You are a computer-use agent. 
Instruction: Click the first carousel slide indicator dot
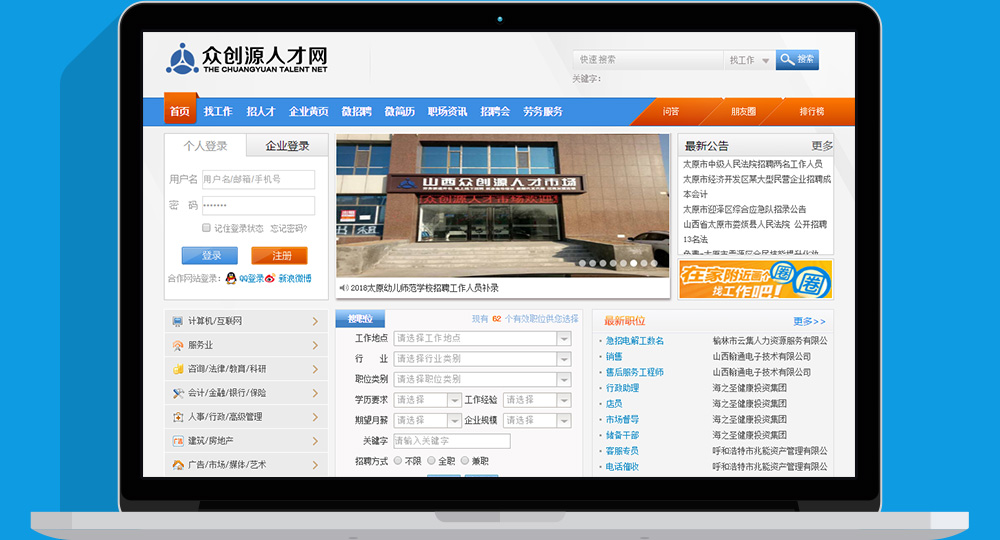click(581, 264)
